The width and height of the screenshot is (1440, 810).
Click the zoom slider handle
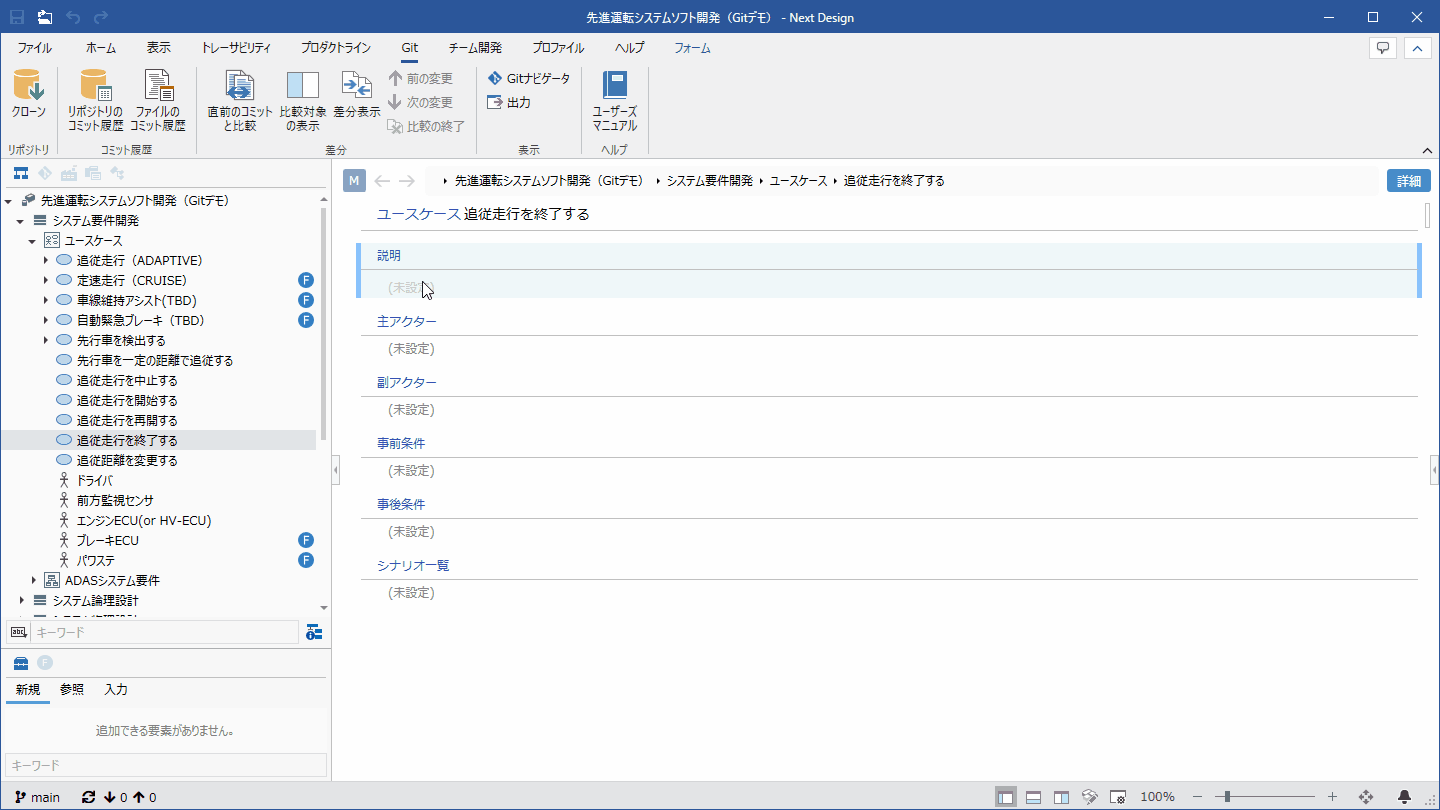pos(1227,797)
